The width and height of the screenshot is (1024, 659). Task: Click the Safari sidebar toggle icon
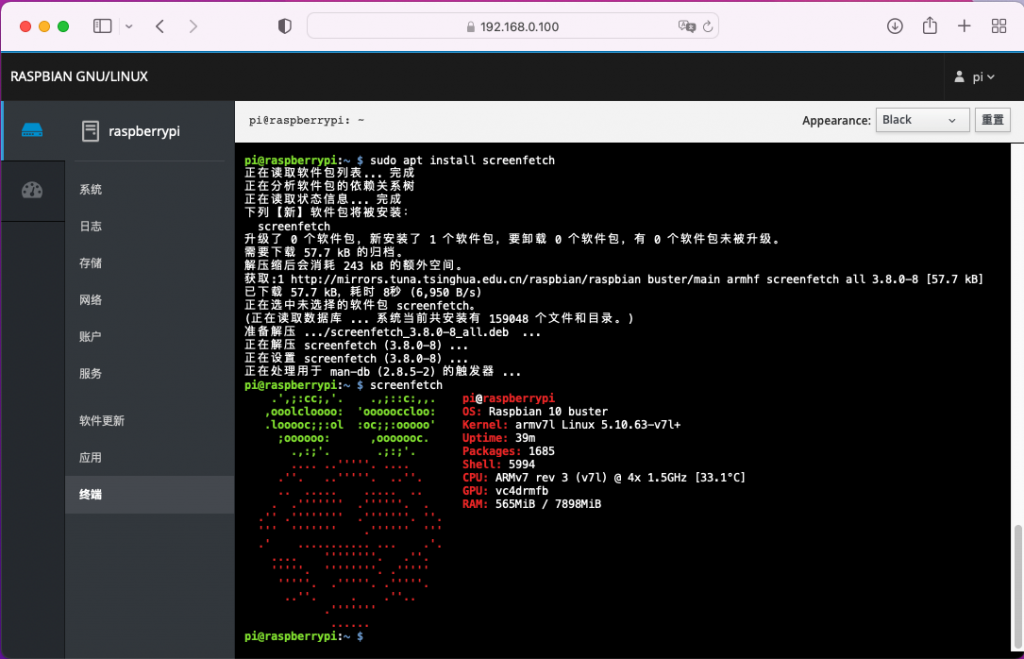click(x=102, y=26)
